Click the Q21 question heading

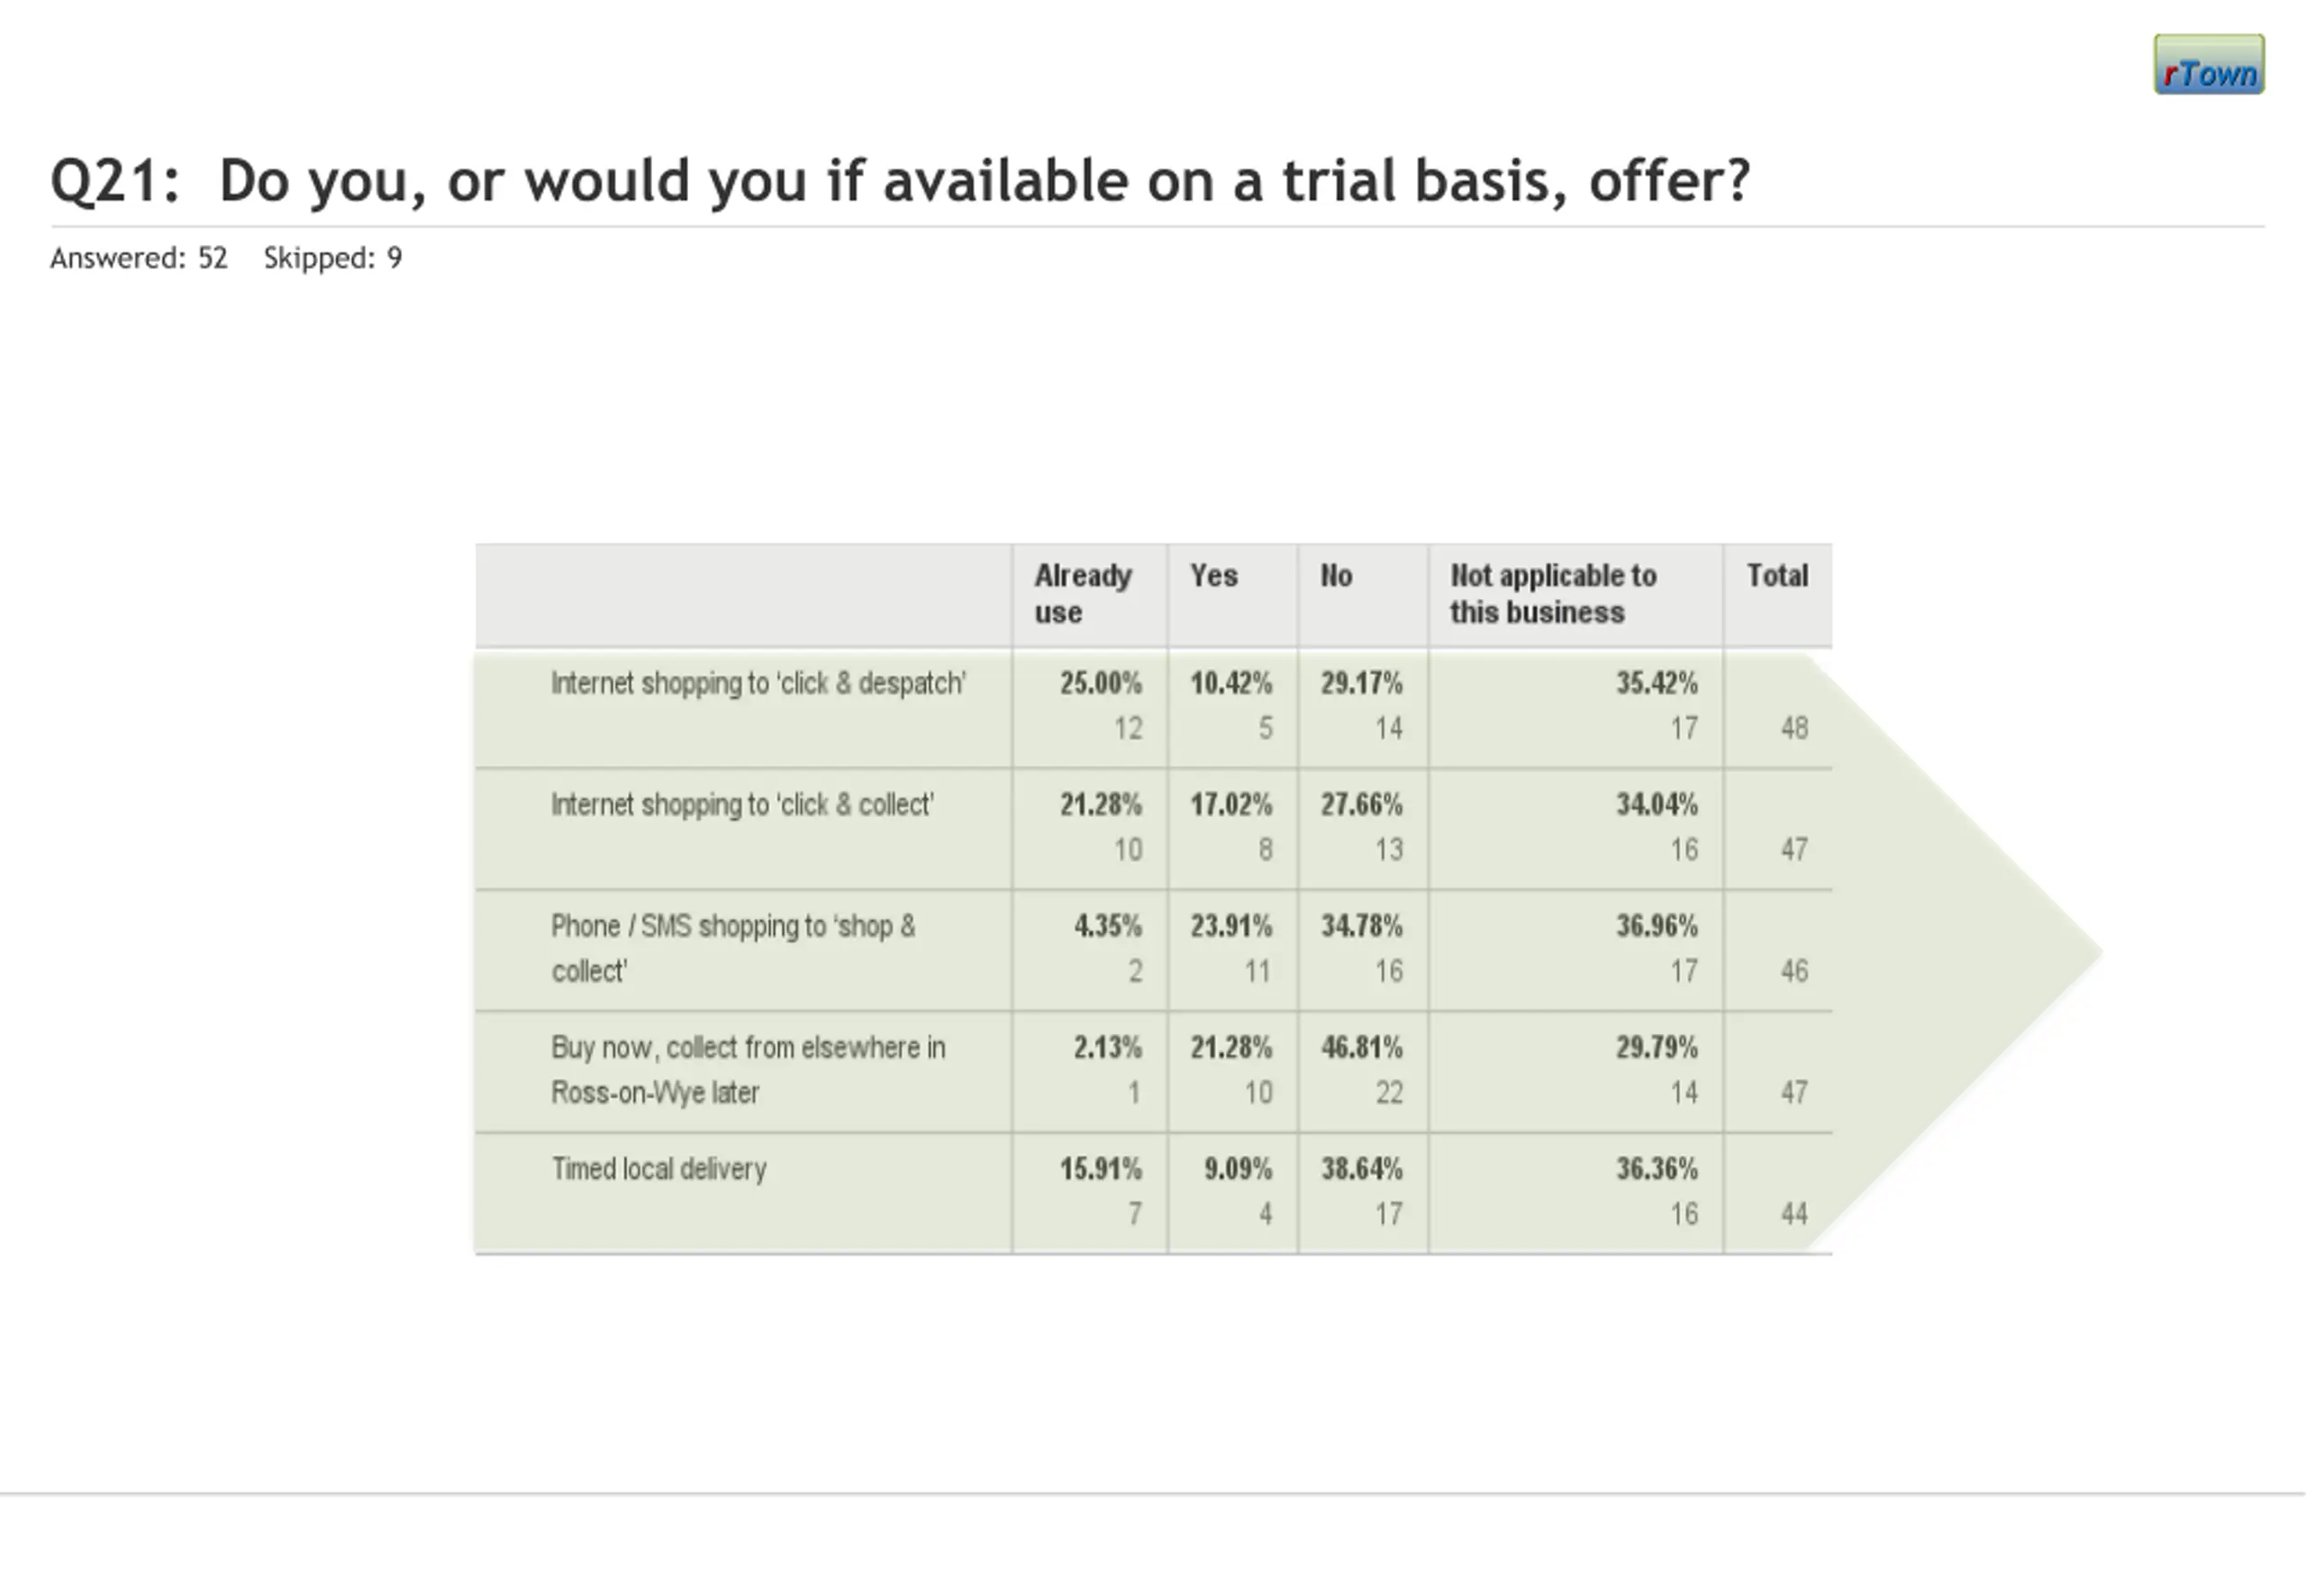pyautogui.click(x=900, y=181)
